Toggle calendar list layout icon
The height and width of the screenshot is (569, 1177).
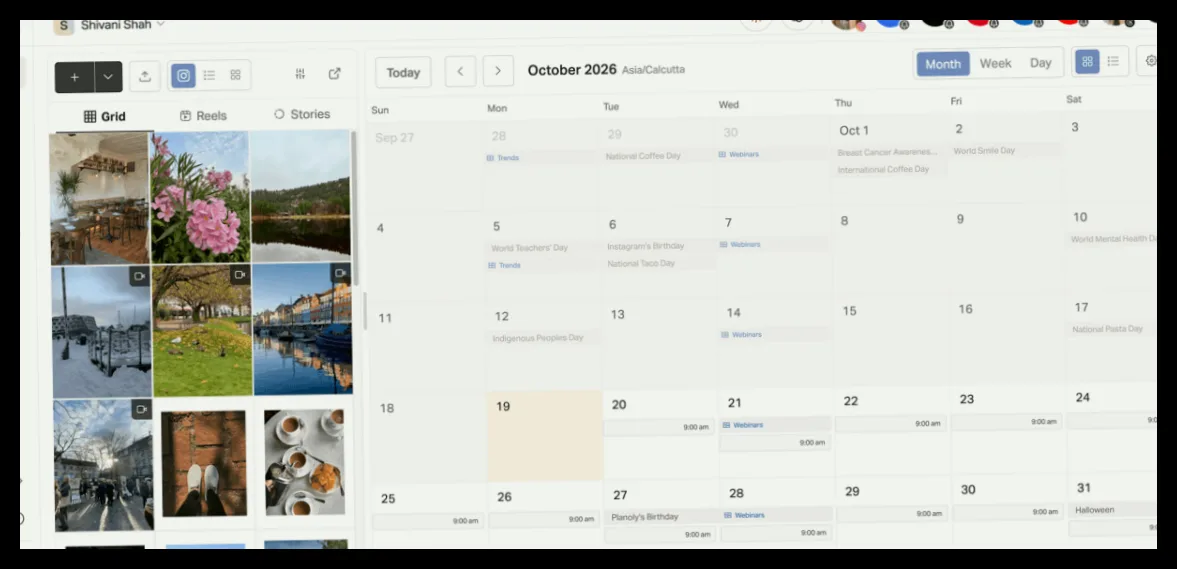[1113, 61]
